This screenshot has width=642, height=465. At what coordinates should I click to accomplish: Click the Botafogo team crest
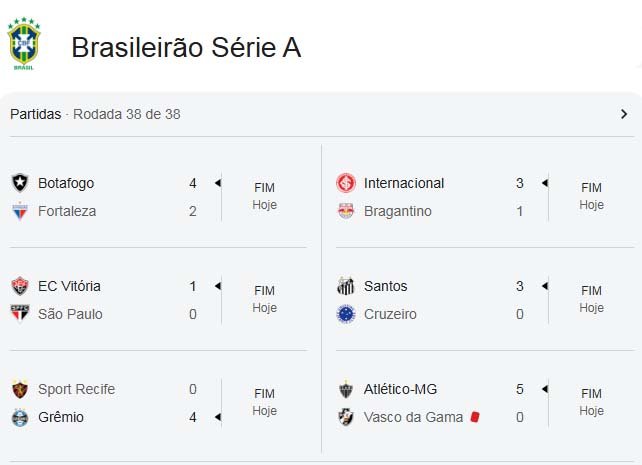[x=20, y=183]
